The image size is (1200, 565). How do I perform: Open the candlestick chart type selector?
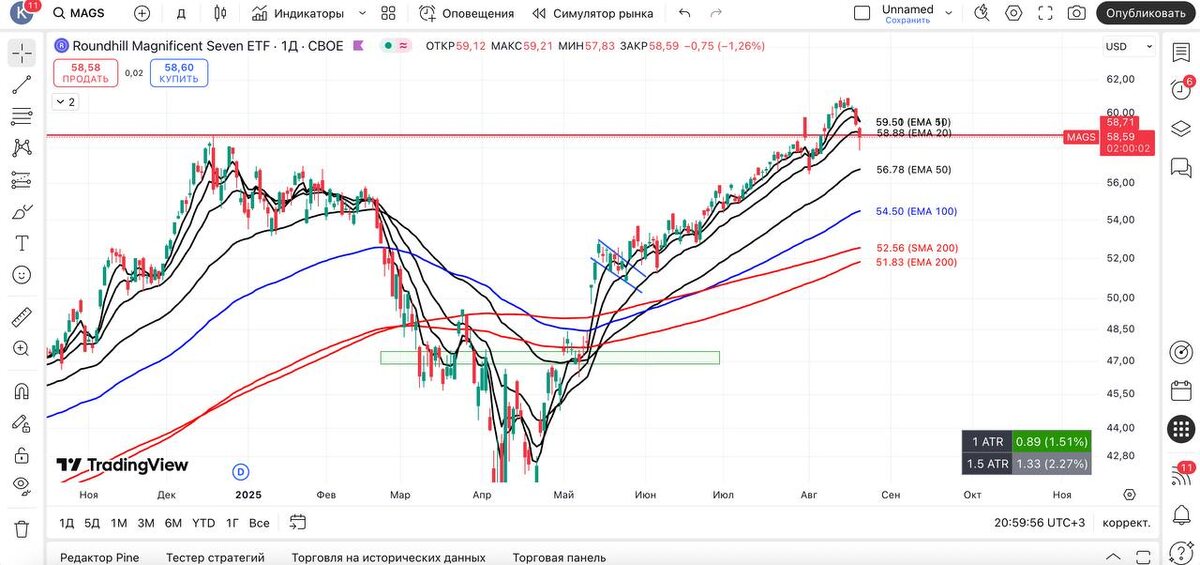[221, 13]
